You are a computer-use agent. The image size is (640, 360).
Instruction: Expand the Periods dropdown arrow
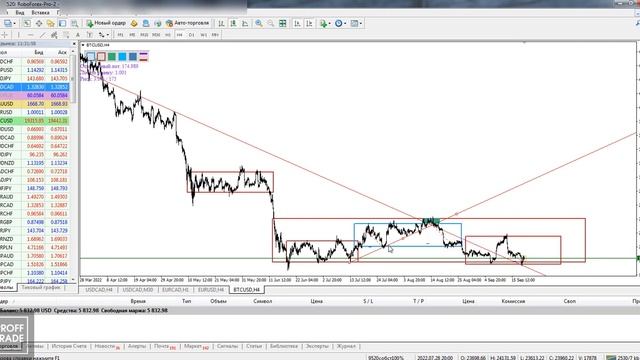click(345, 23)
